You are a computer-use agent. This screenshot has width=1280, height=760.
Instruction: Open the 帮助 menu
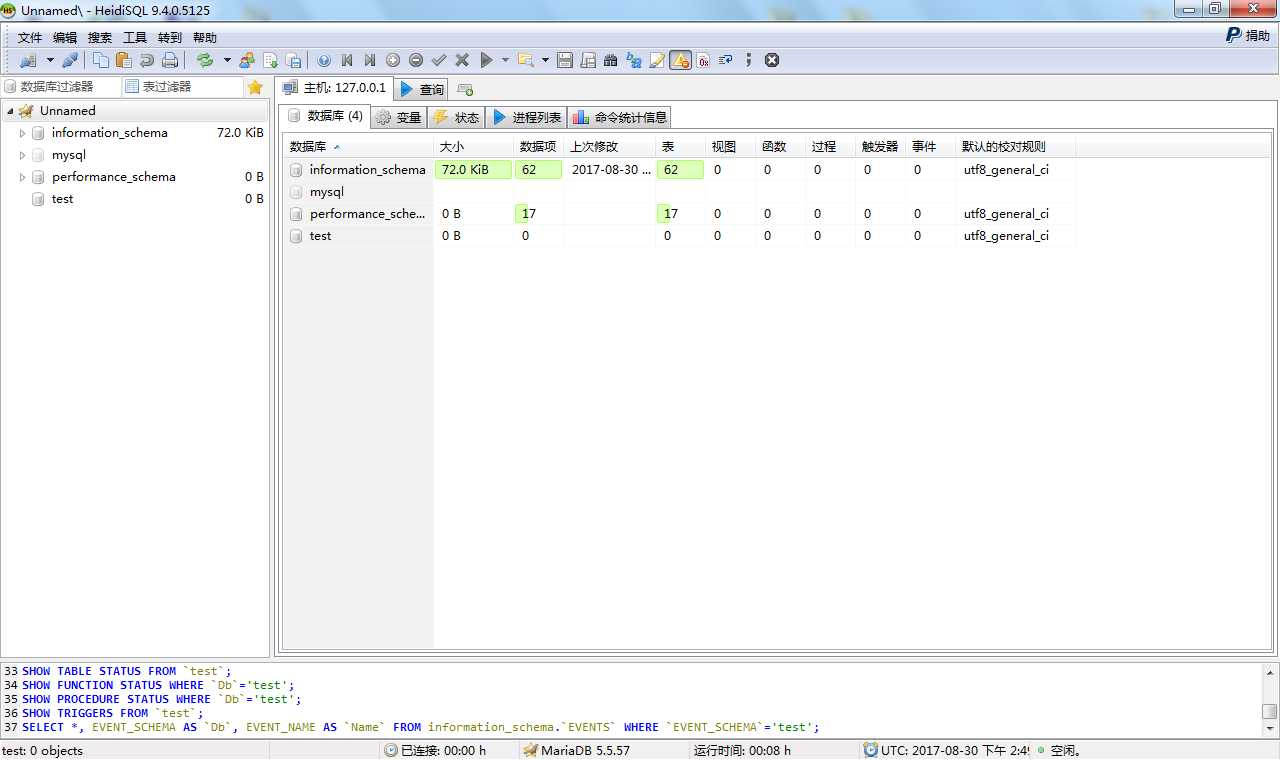coord(205,37)
